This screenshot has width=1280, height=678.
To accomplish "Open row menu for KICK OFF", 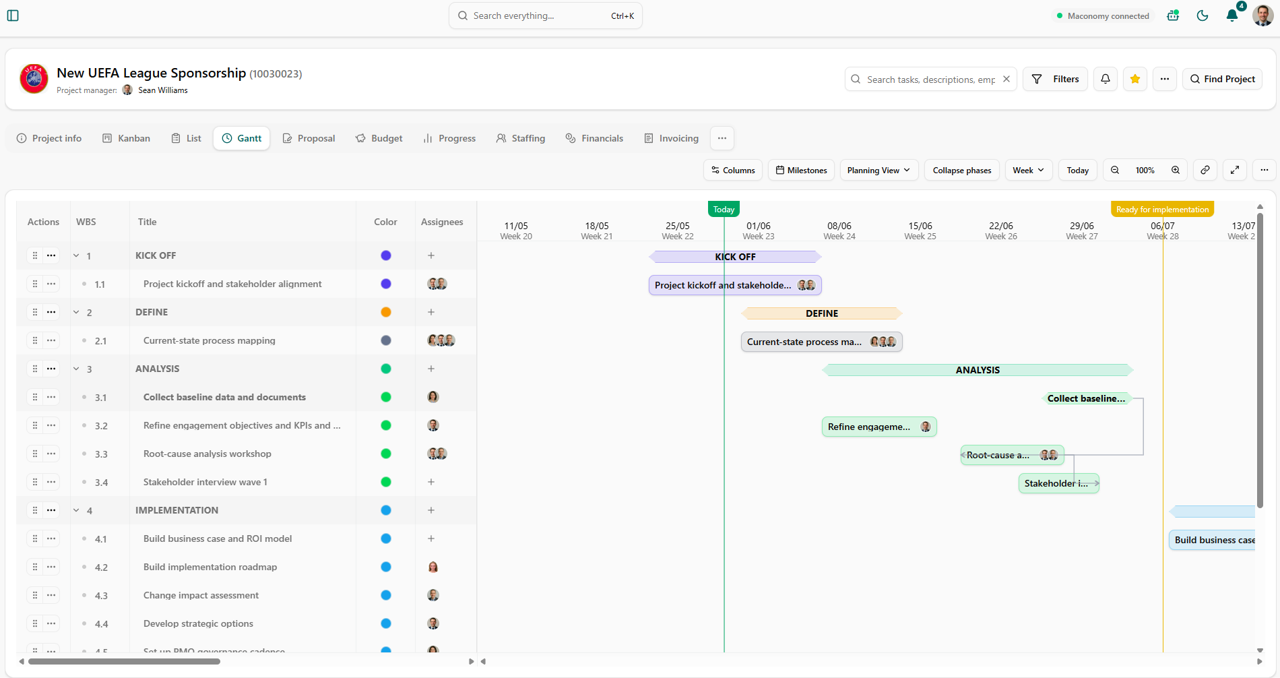I will [x=51, y=256].
